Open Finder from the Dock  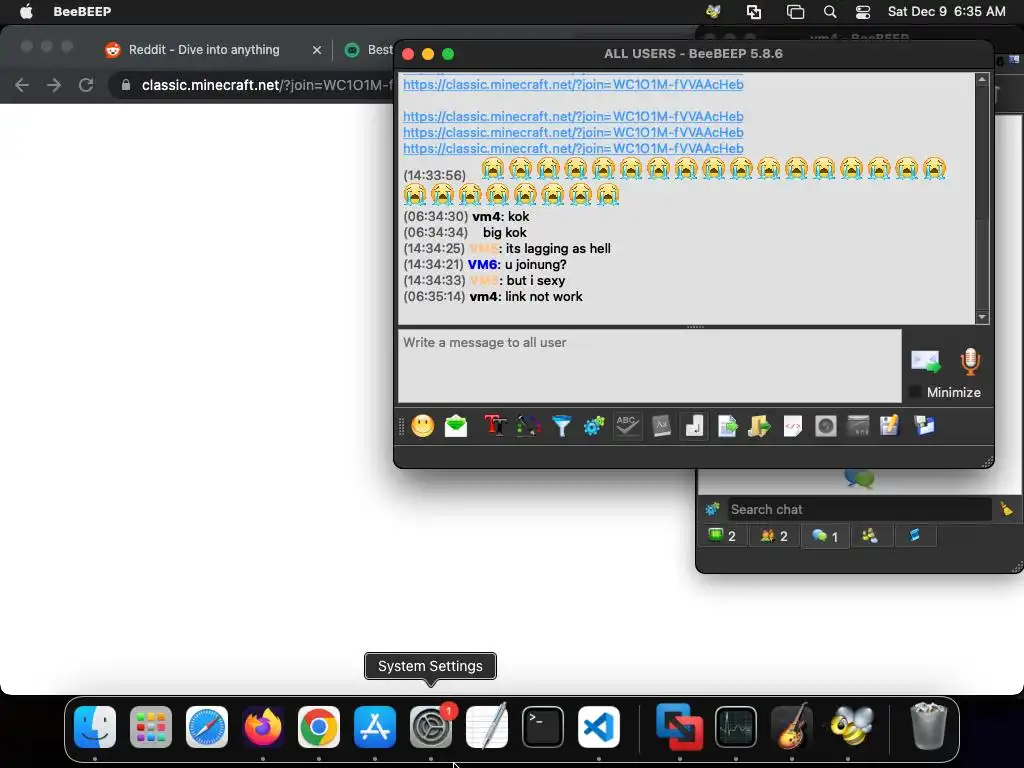tap(95, 727)
